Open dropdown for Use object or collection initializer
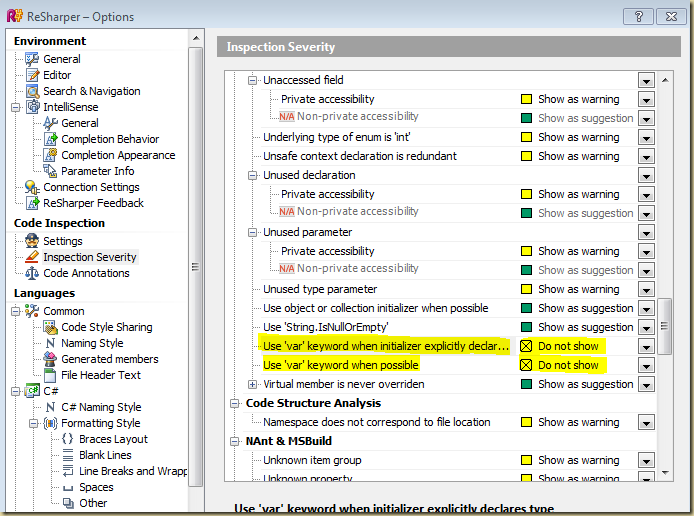 646,308
